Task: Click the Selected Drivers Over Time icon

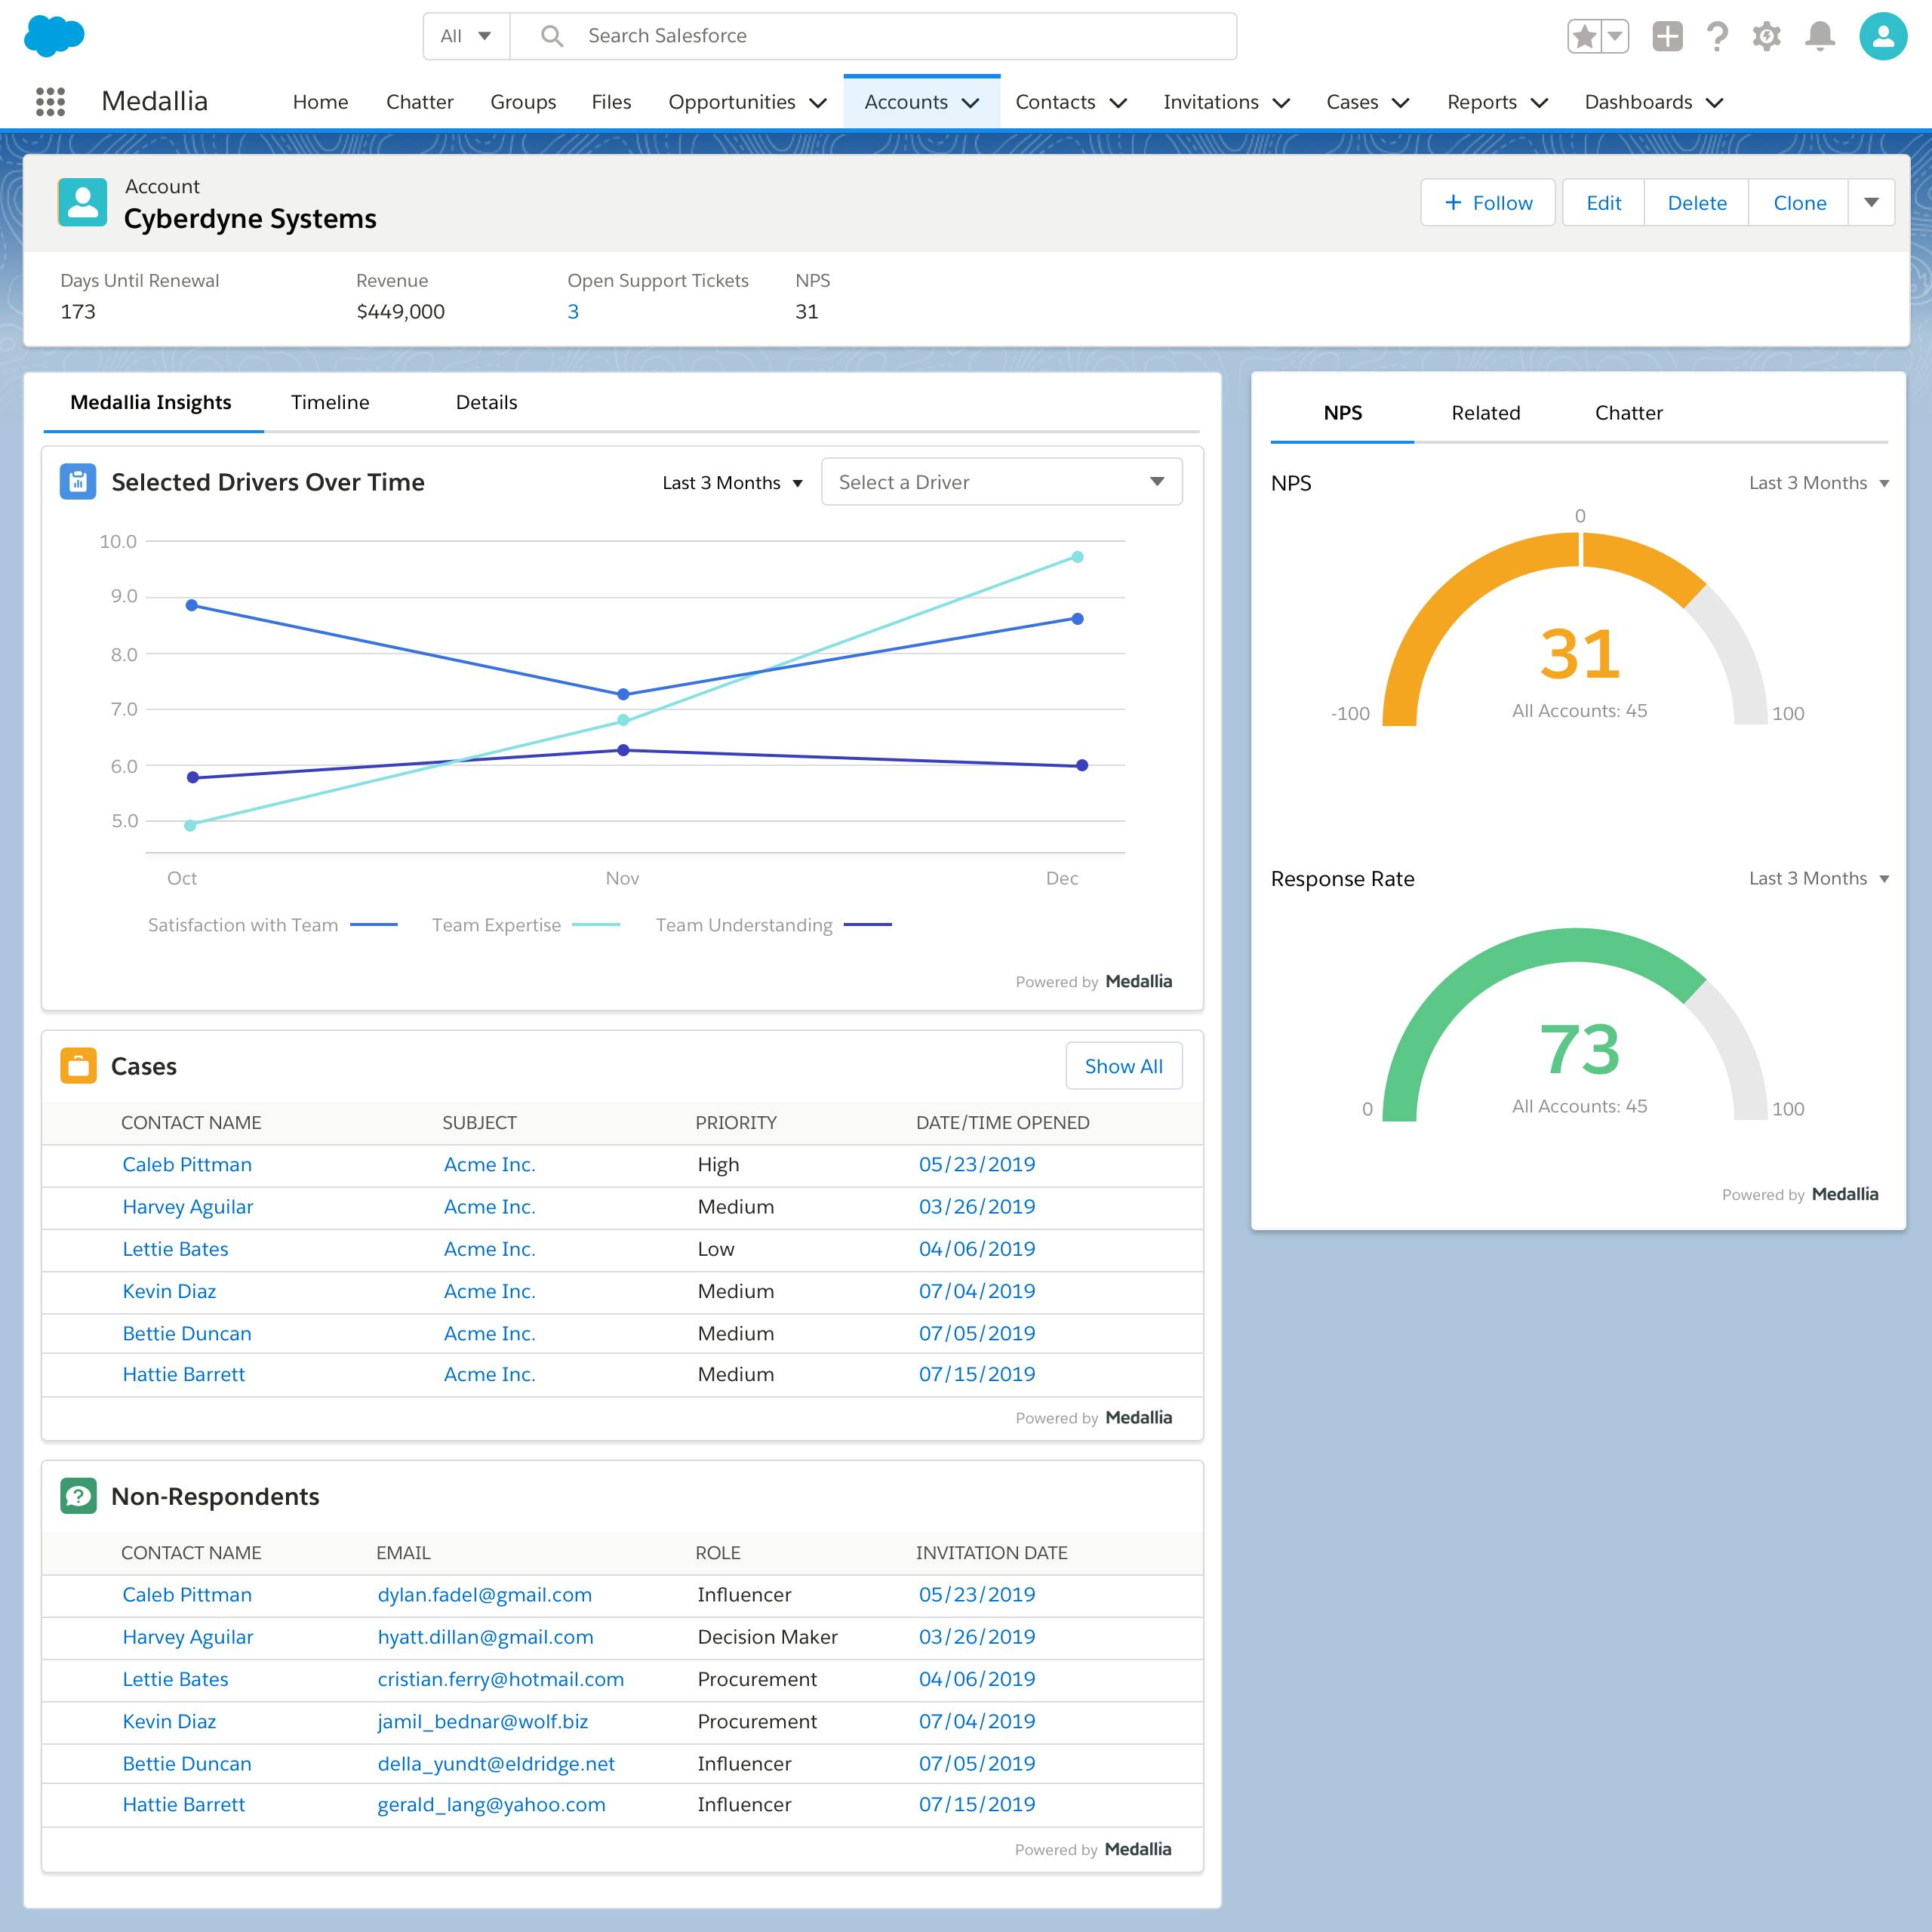Action: coord(78,482)
